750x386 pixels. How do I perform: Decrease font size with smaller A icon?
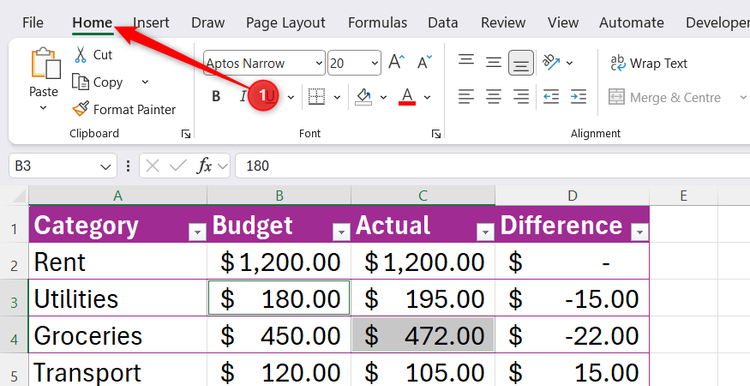pyautogui.click(x=424, y=63)
